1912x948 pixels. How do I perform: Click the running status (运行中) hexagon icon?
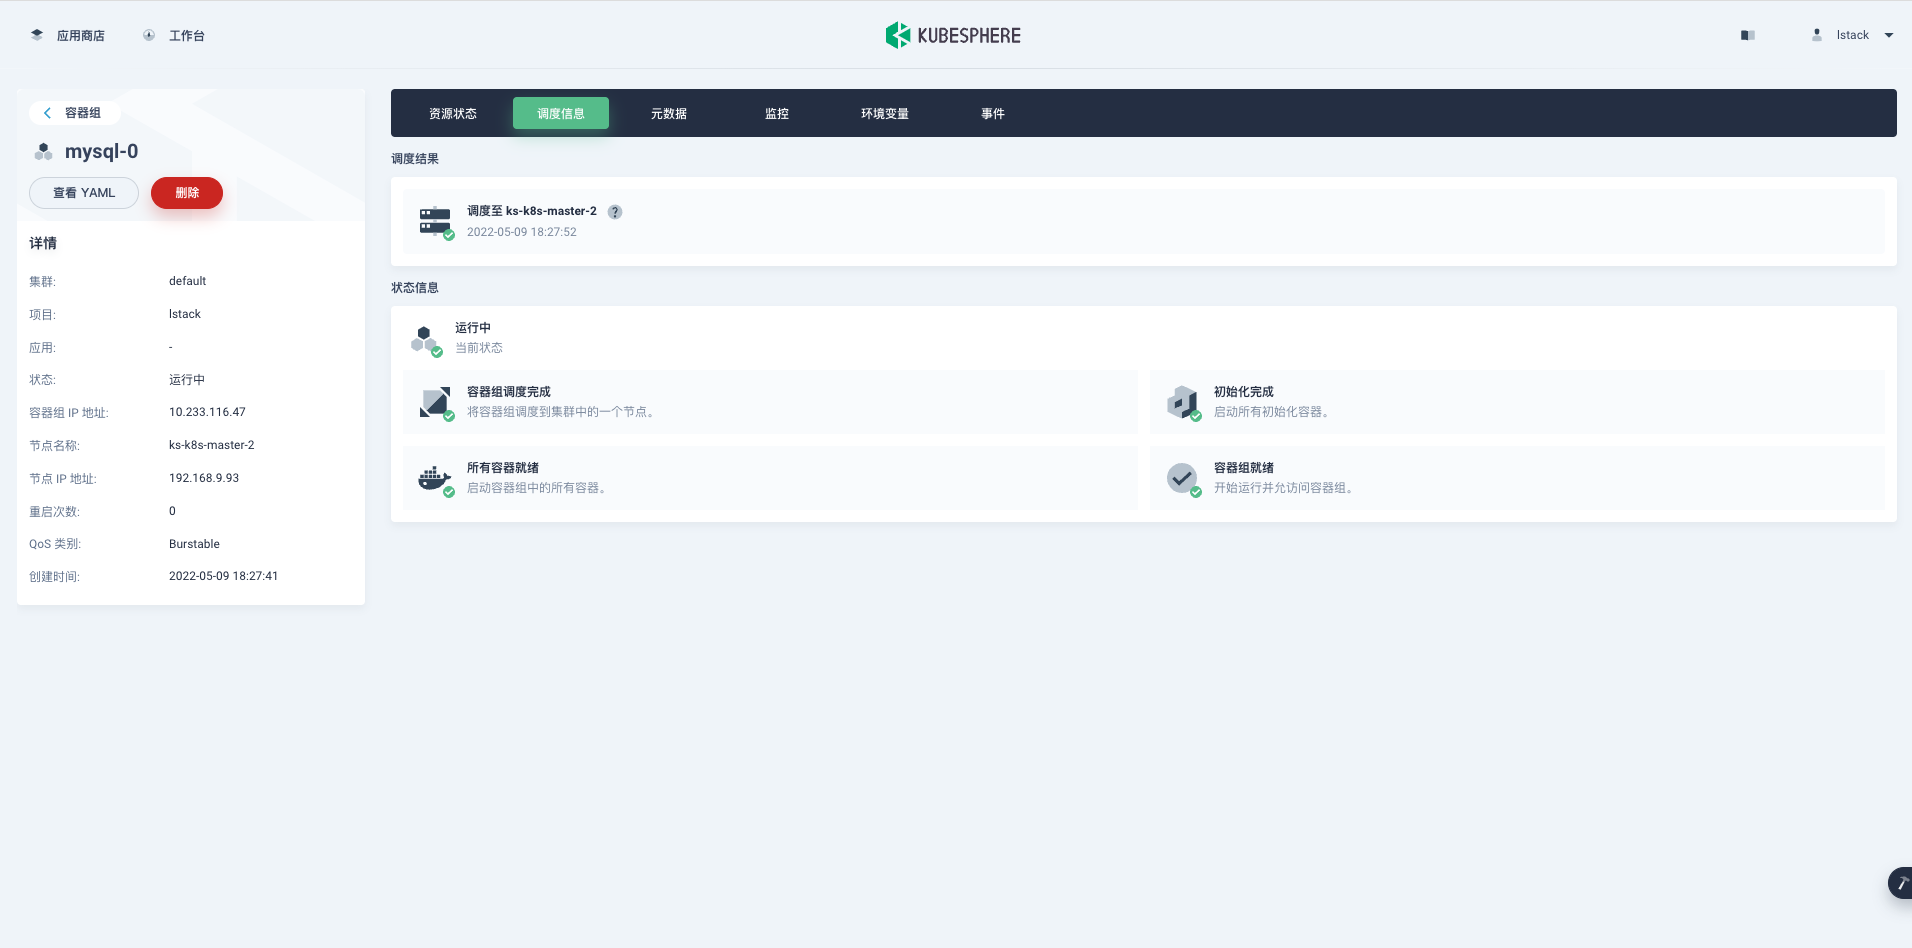(425, 339)
